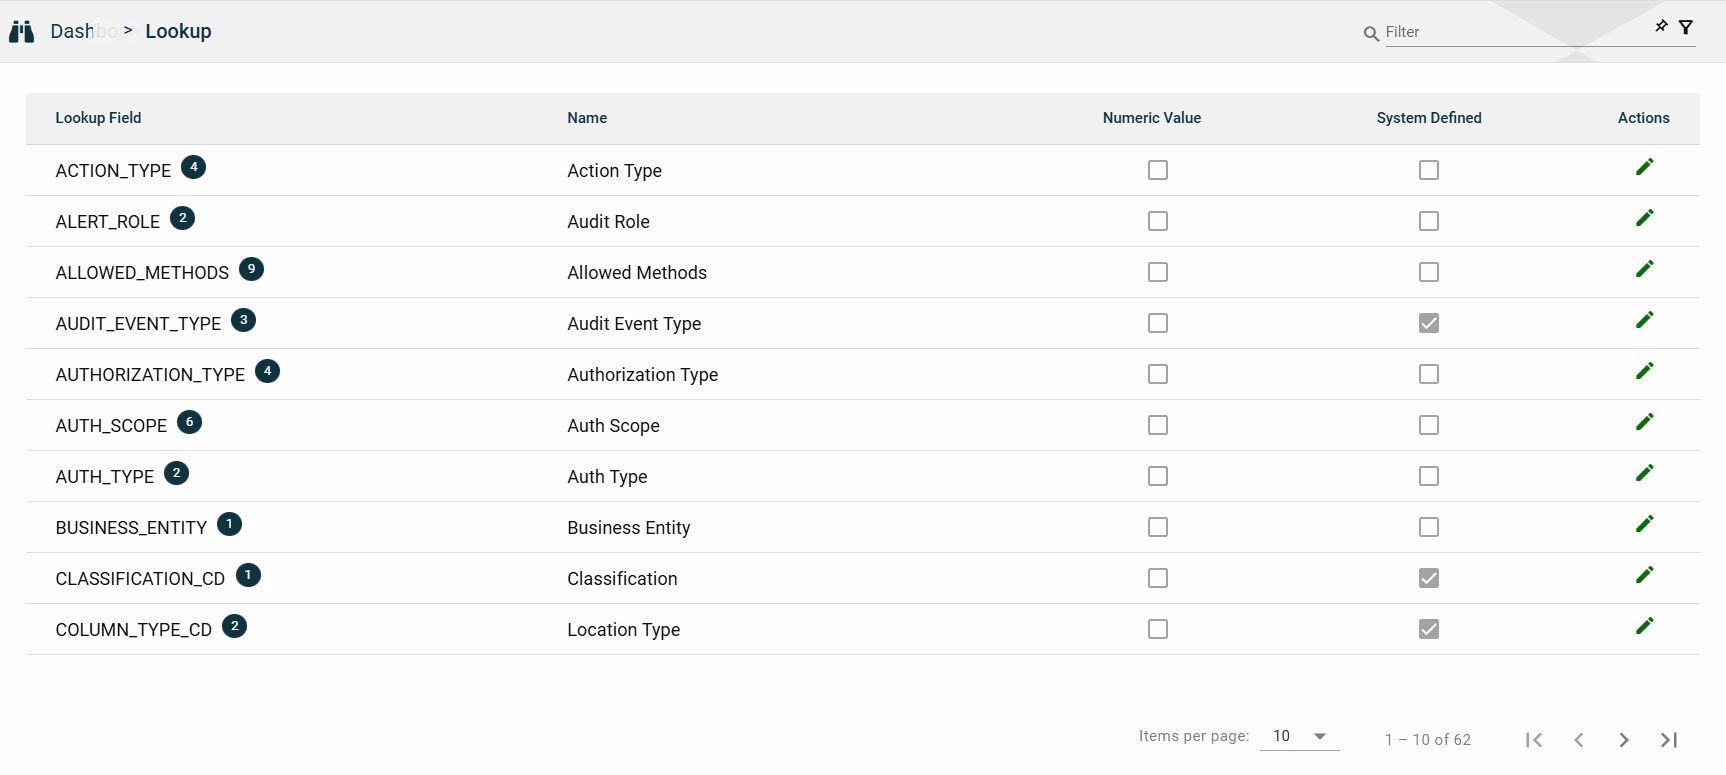This screenshot has height=775, width=1726.
Task: Edit the ACTION_TYPE row with pencil icon
Action: 1644,167
